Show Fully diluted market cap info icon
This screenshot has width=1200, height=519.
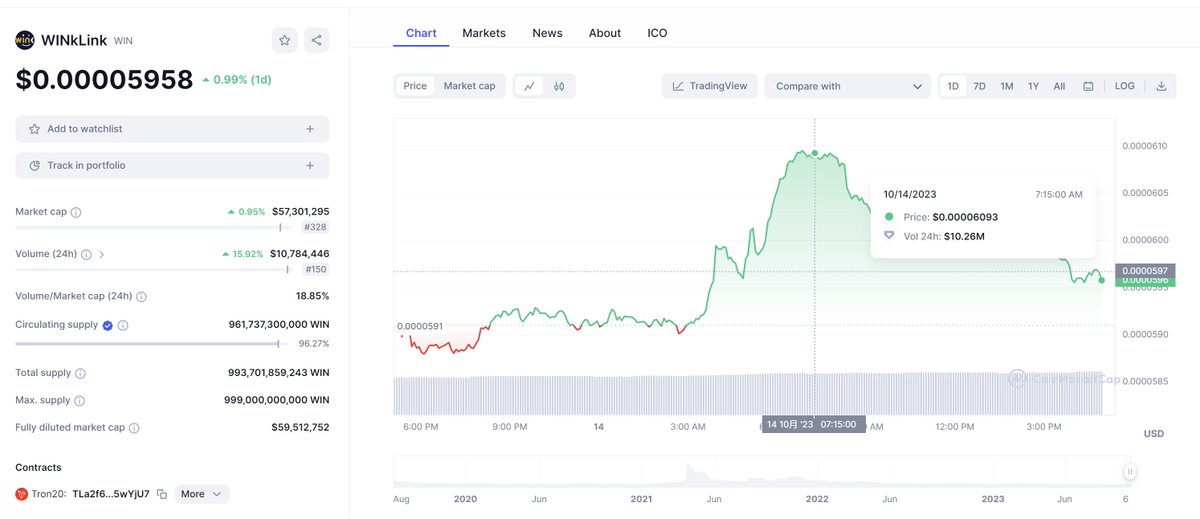click(134, 428)
